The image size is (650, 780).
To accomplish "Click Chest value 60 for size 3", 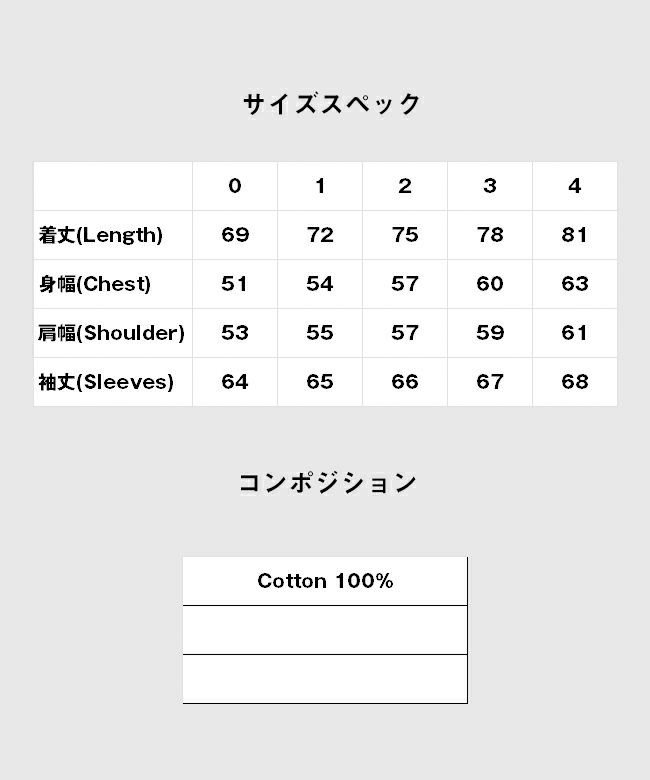I will [490, 284].
